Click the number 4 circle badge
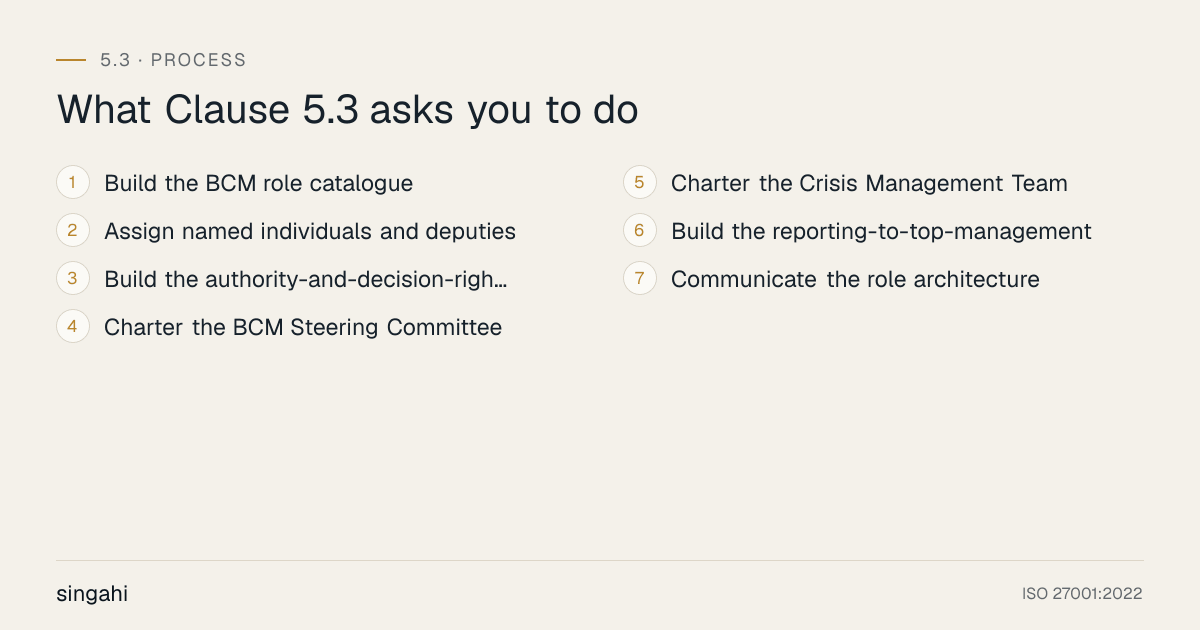Image resolution: width=1200 pixels, height=630 pixels. point(73,327)
